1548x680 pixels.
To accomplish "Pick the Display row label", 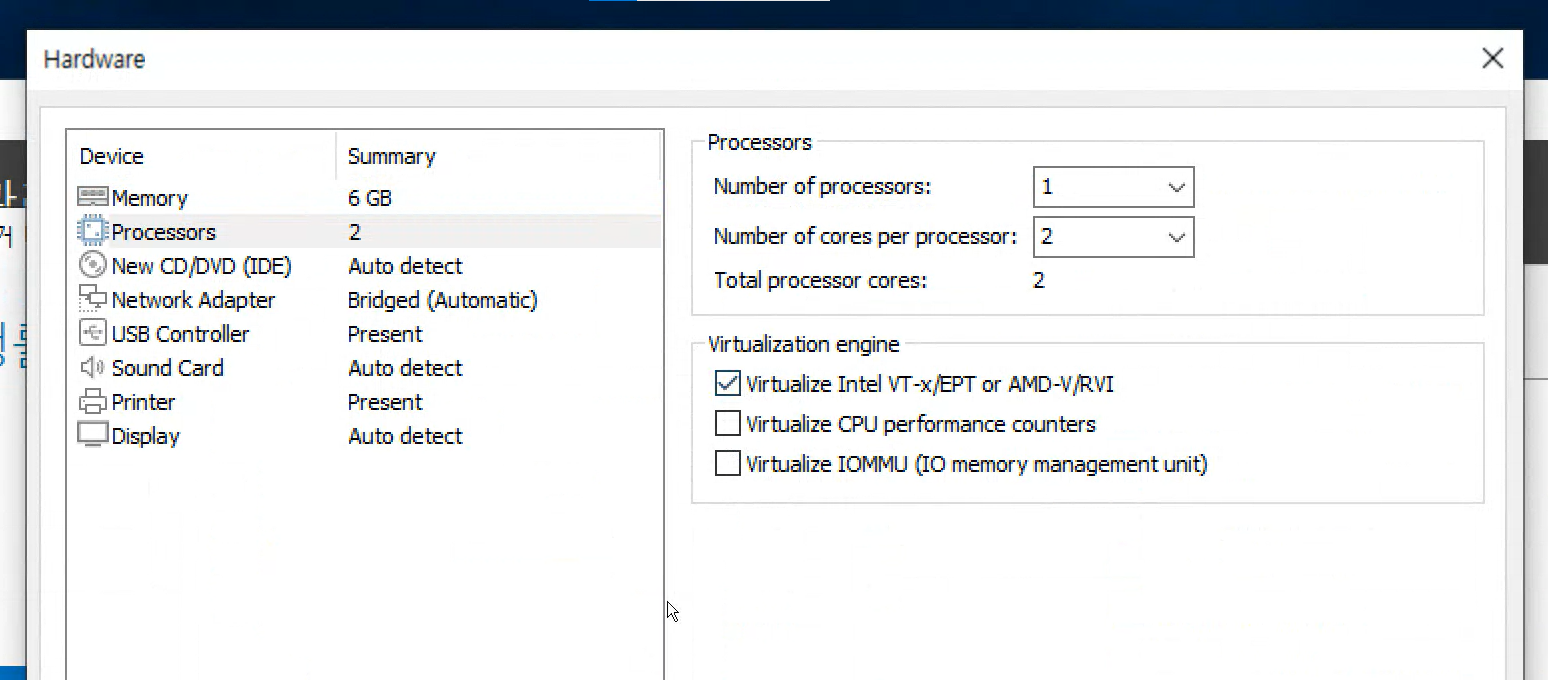I will tap(145, 436).
